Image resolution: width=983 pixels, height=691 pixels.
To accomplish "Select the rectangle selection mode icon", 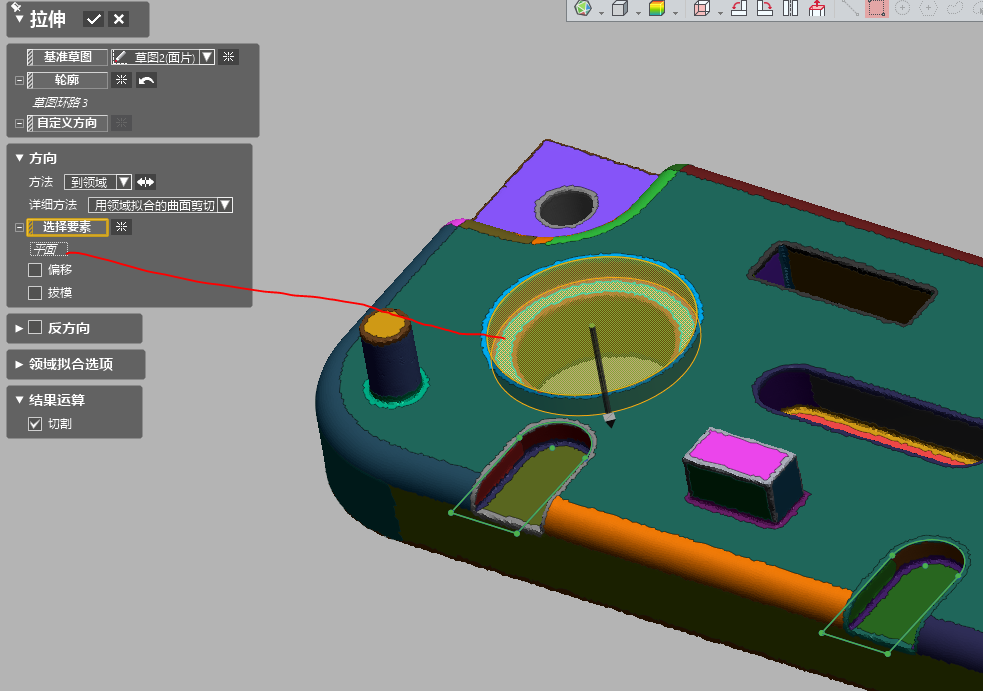I will click(x=876, y=8).
